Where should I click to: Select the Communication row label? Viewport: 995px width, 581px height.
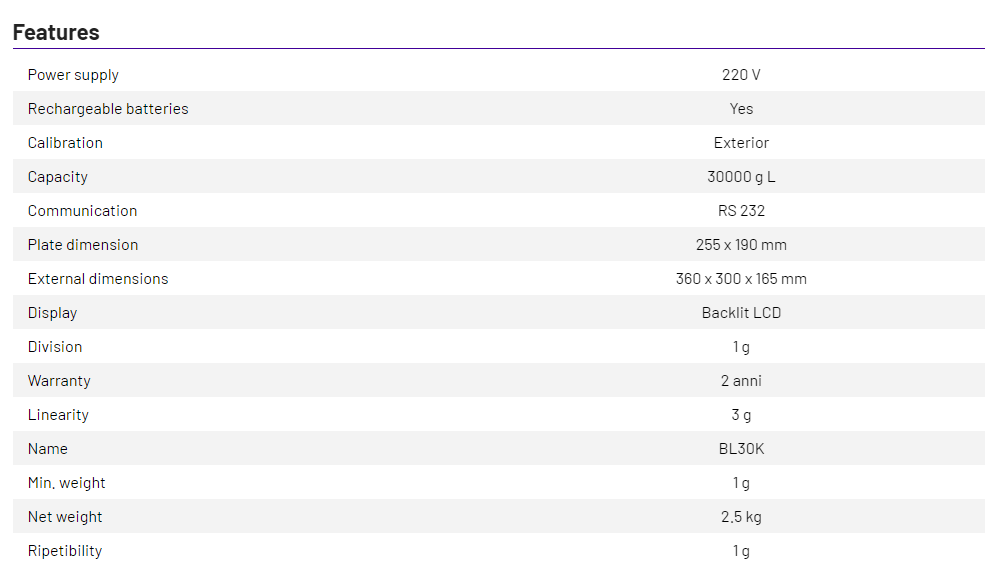tap(82, 211)
